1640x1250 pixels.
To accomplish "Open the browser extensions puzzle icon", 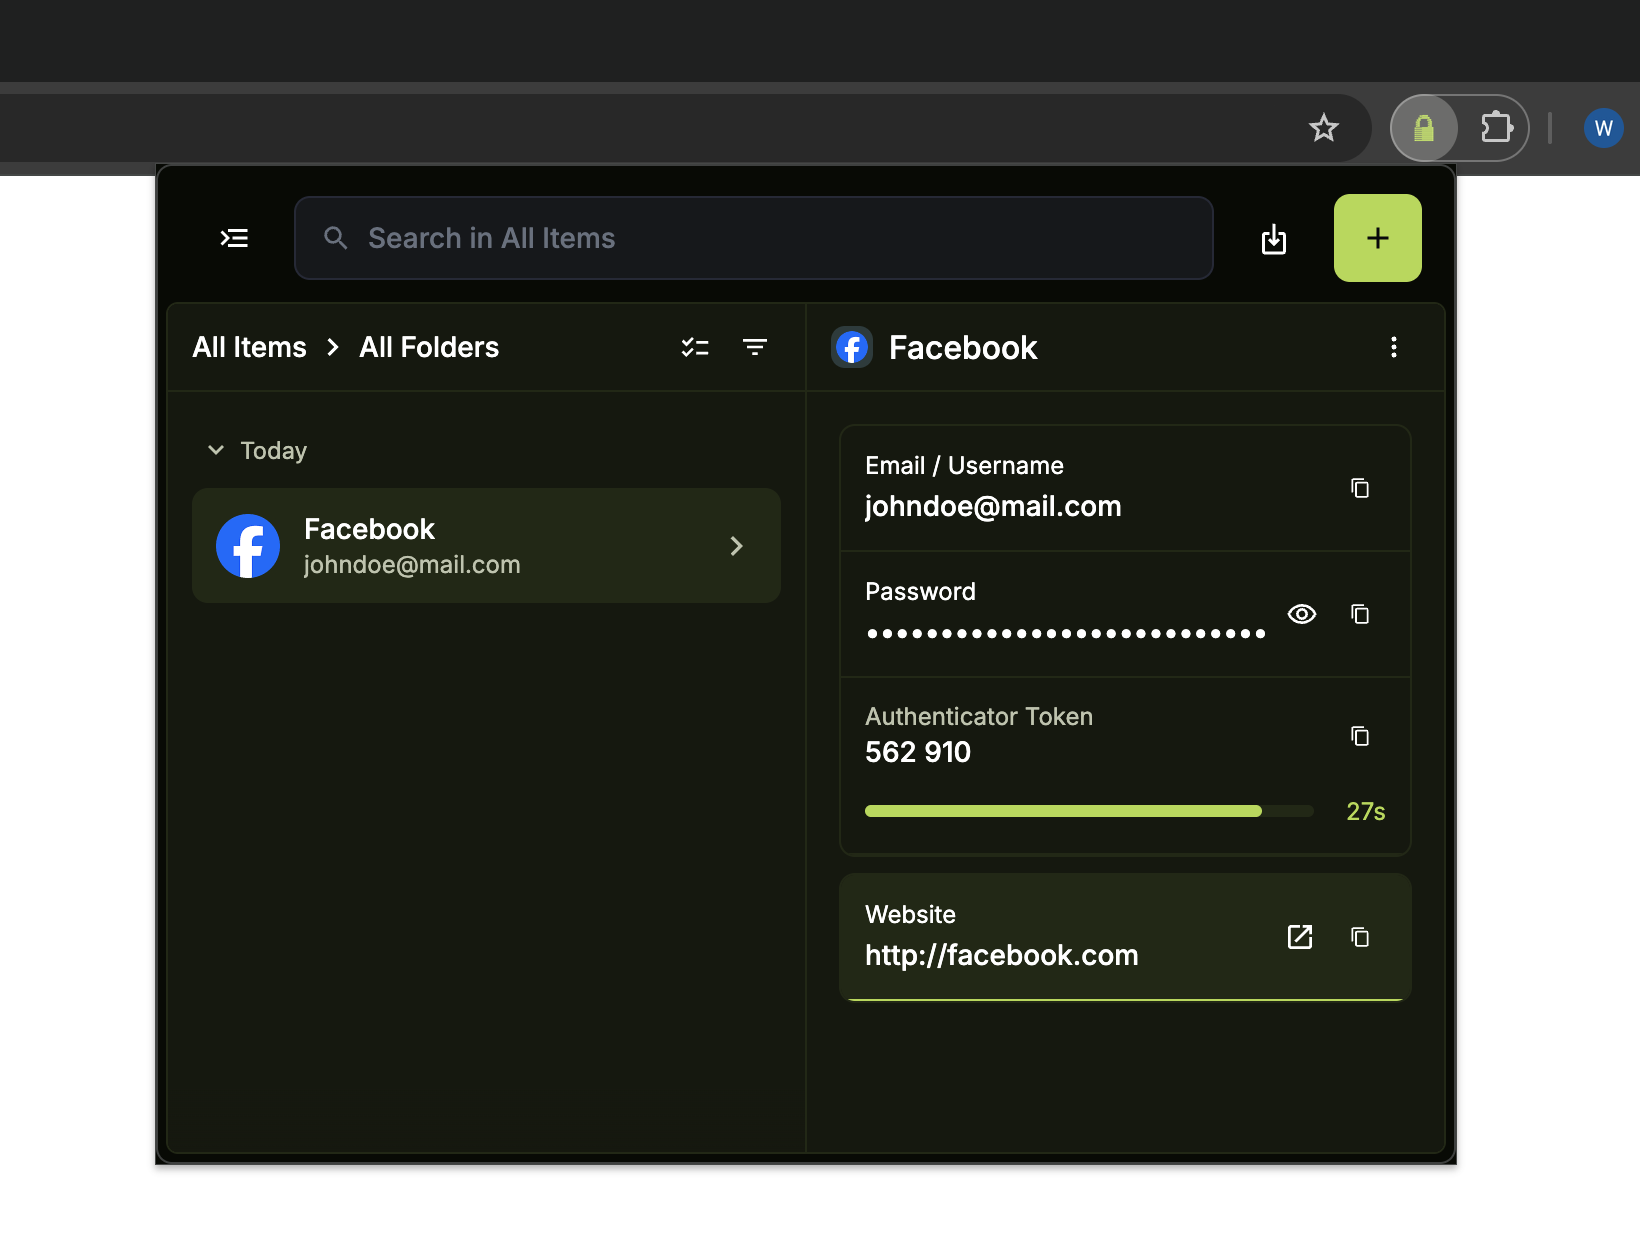I will pos(1496,128).
